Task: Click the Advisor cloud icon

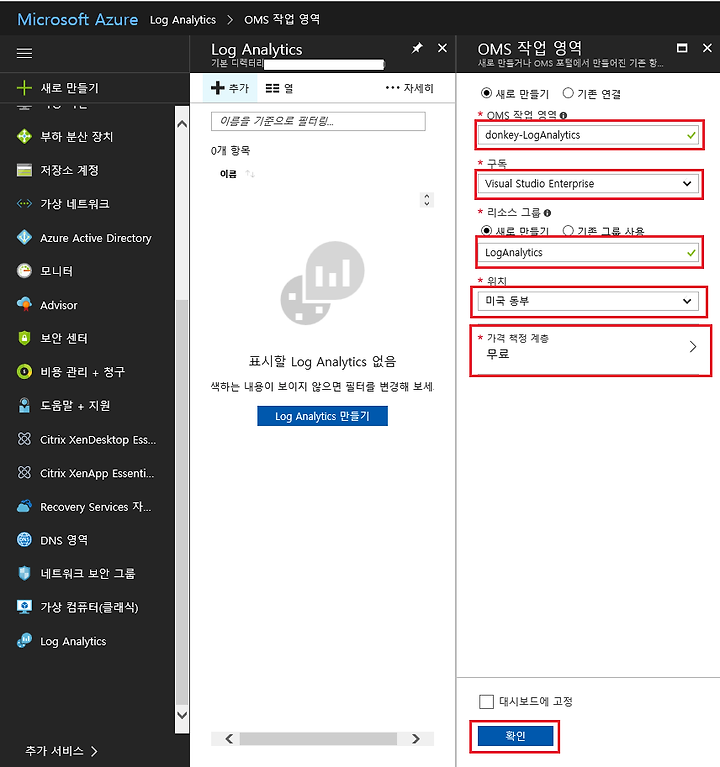Action: tap(24, 304)
